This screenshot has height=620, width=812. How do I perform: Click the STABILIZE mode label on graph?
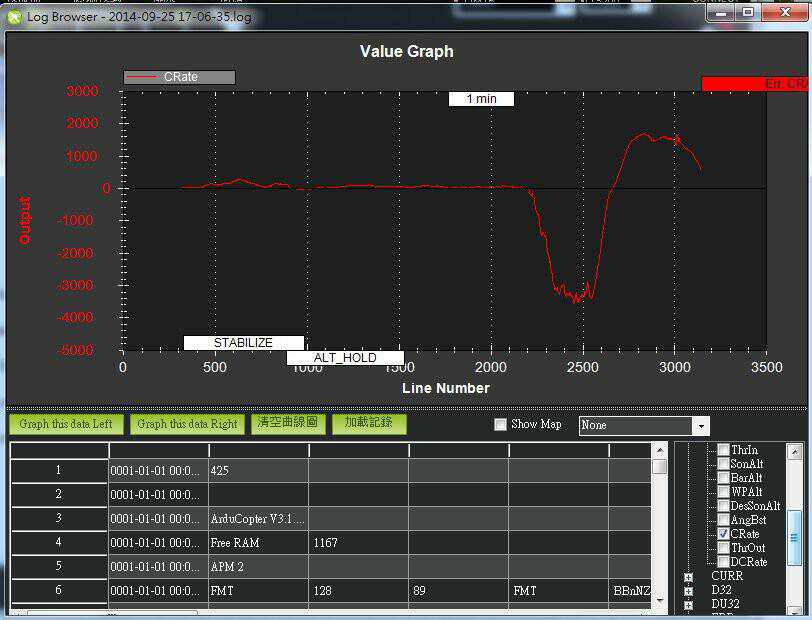[x=243, y=343]
